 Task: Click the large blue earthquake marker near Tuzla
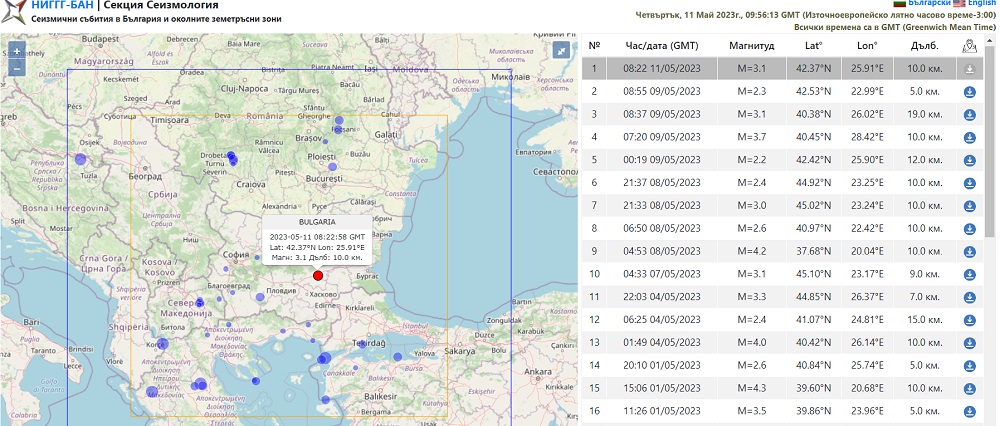(80, 158)
